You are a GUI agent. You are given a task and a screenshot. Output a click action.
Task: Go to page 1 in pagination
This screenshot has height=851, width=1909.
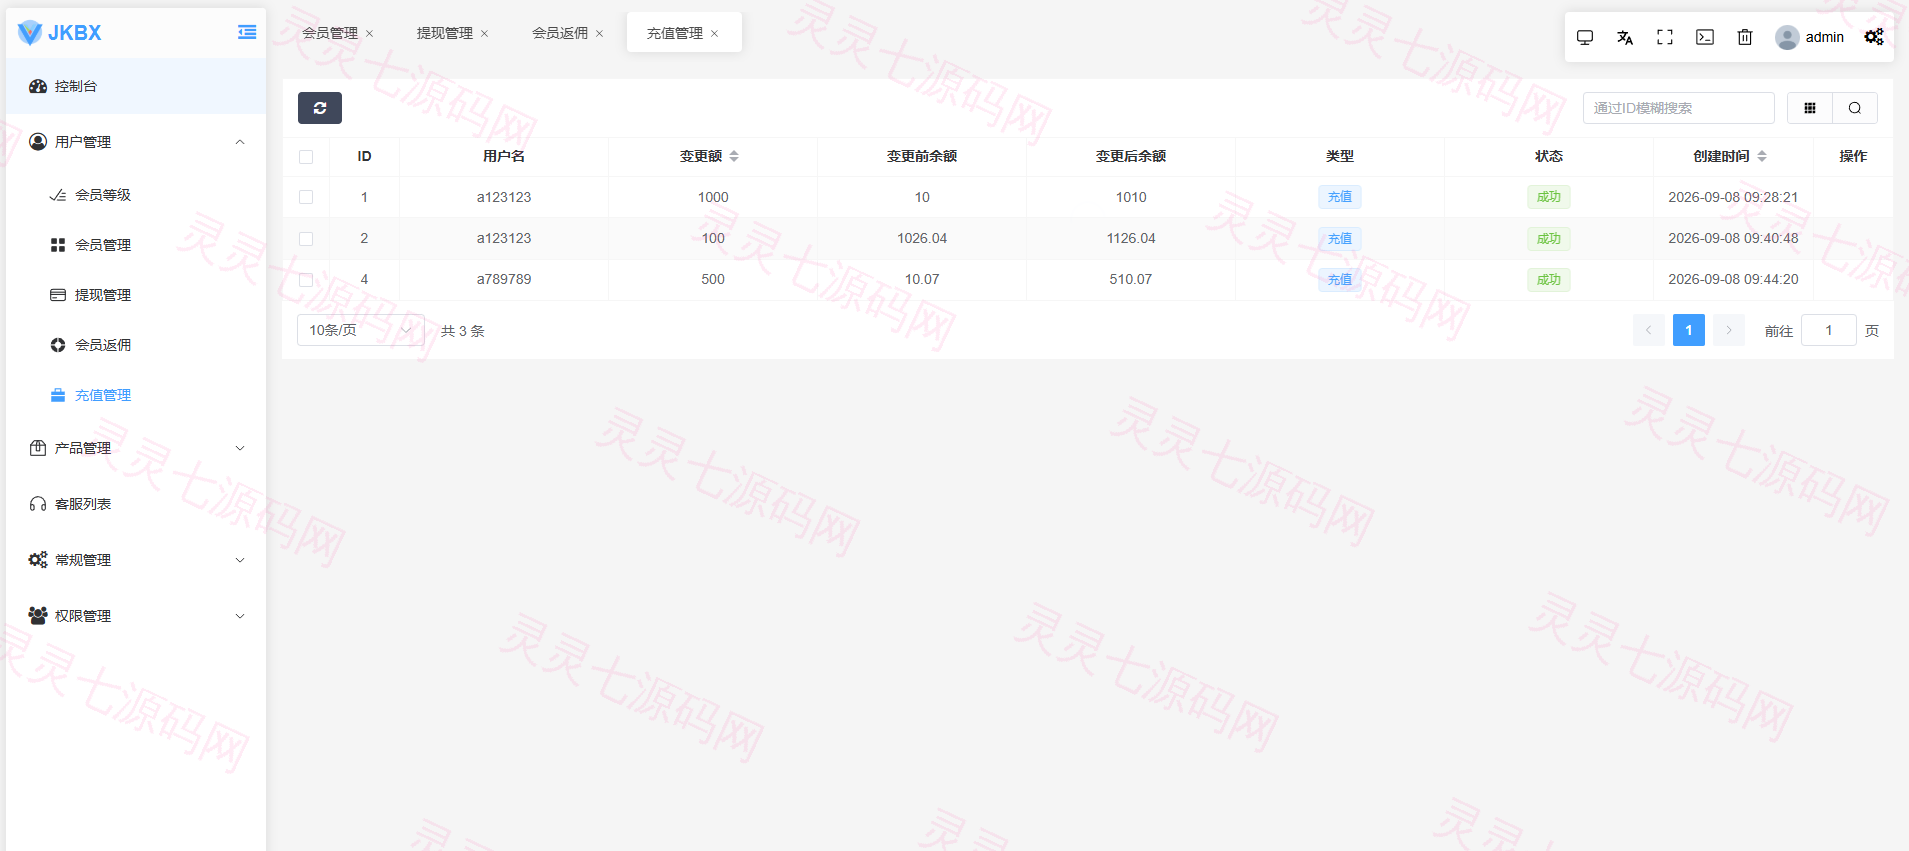1689,330
